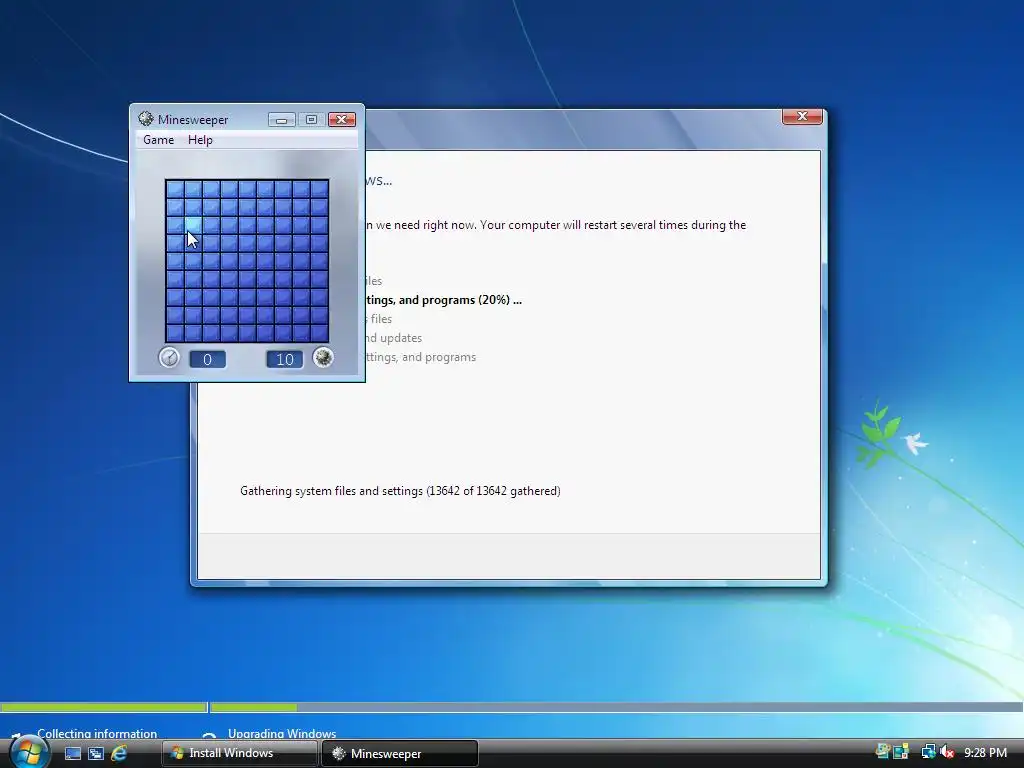Click the muted volume tray icon

coord(947,752)
